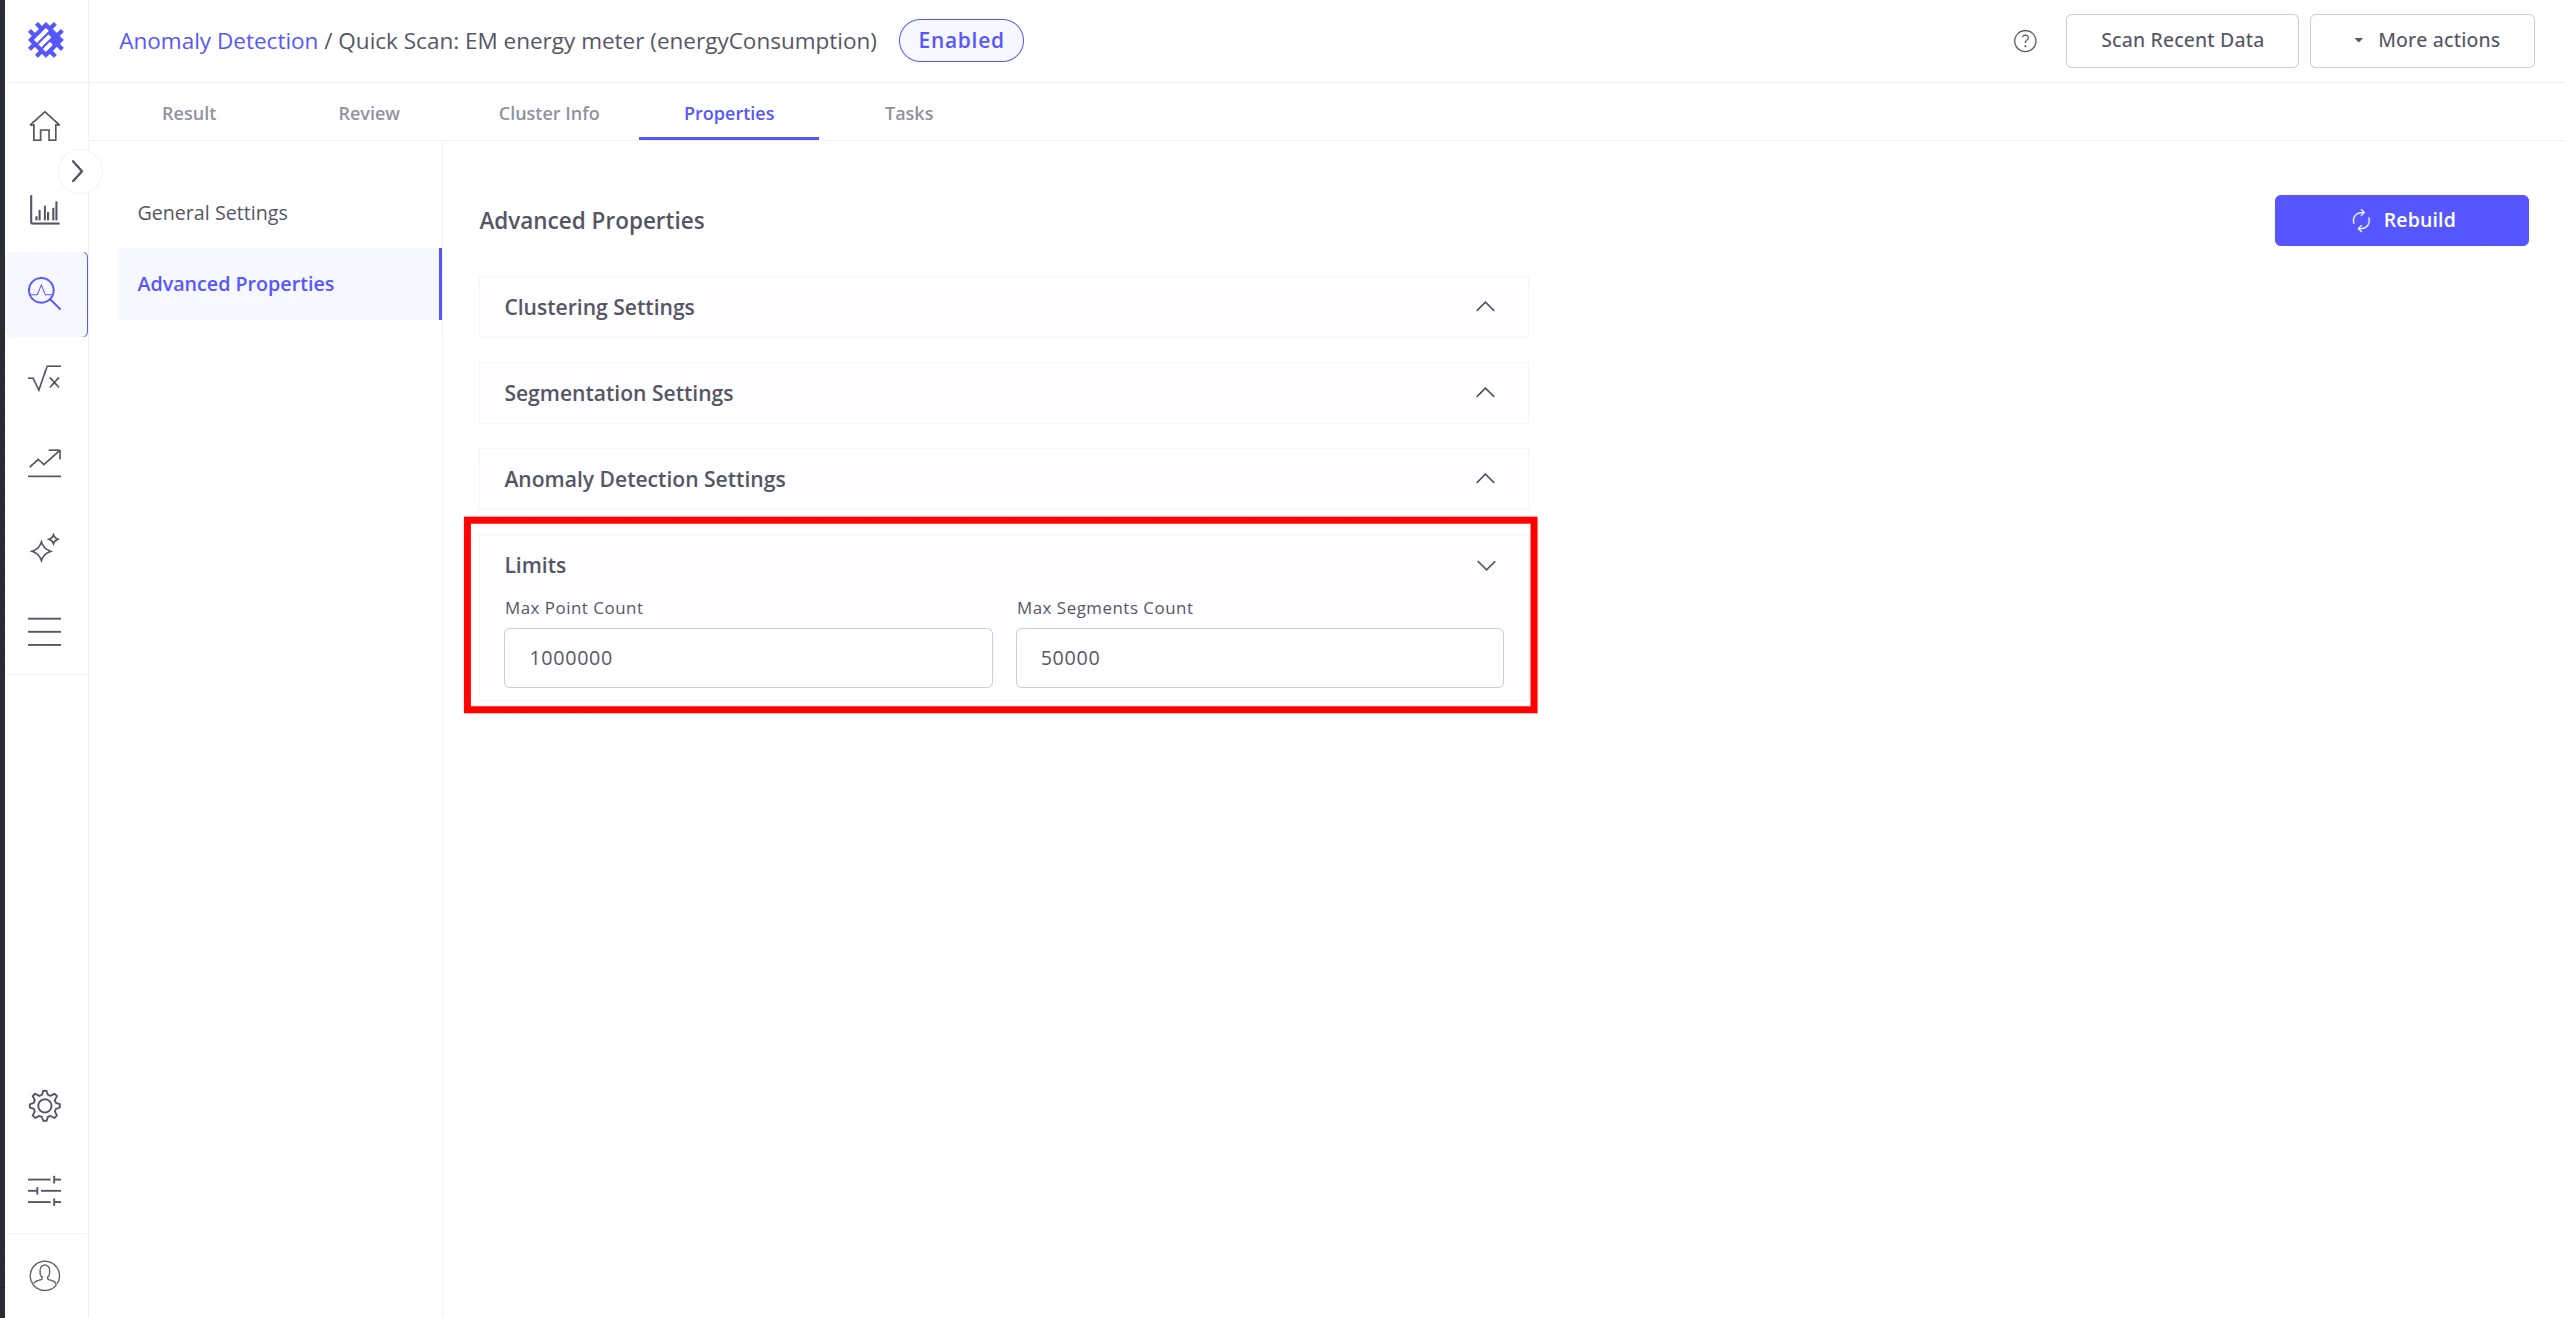Select Advanced Properties in side menu
The height and width of the screenshot is (1318, 2565).
tap(279, 284)
